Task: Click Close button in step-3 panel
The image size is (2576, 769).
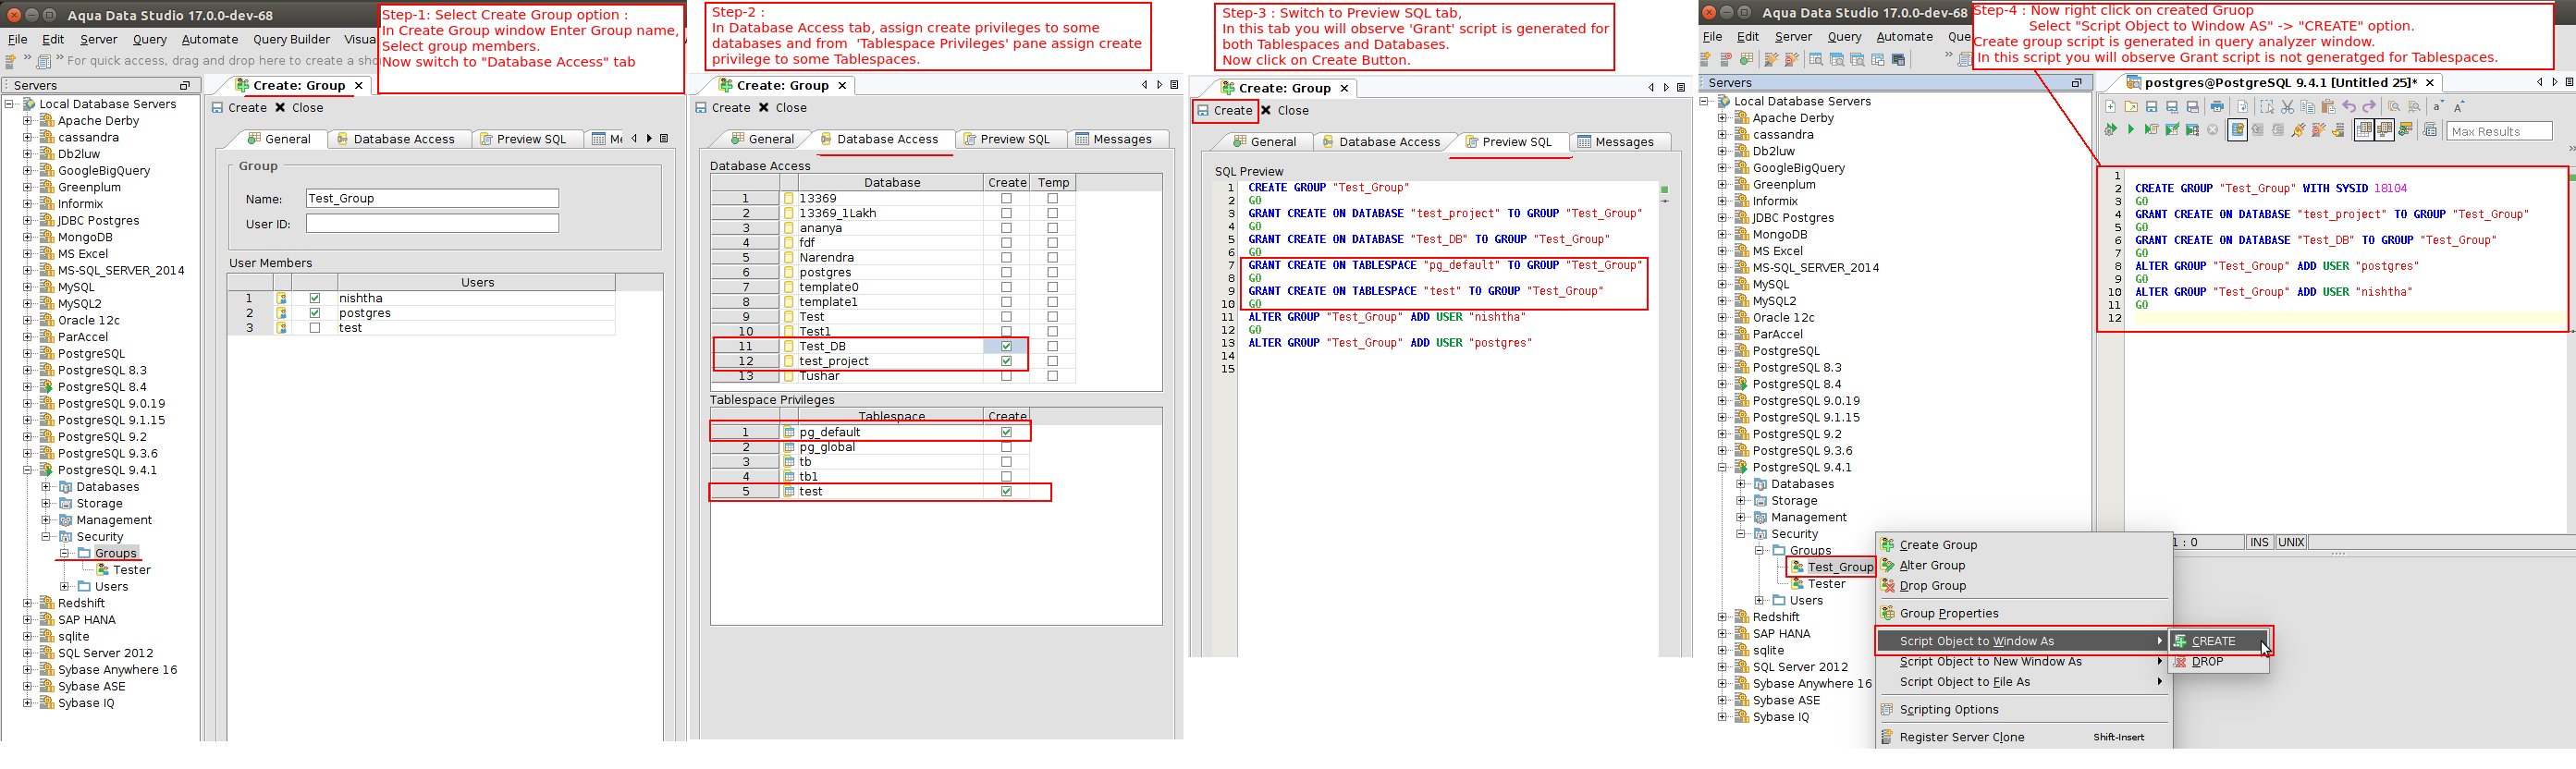Action: [1285, 111]
